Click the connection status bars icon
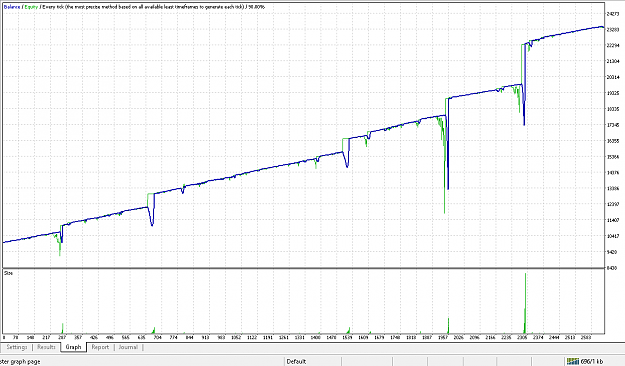Screen dimensions: 625x366 pyautogui.click(x=573, y=361)
